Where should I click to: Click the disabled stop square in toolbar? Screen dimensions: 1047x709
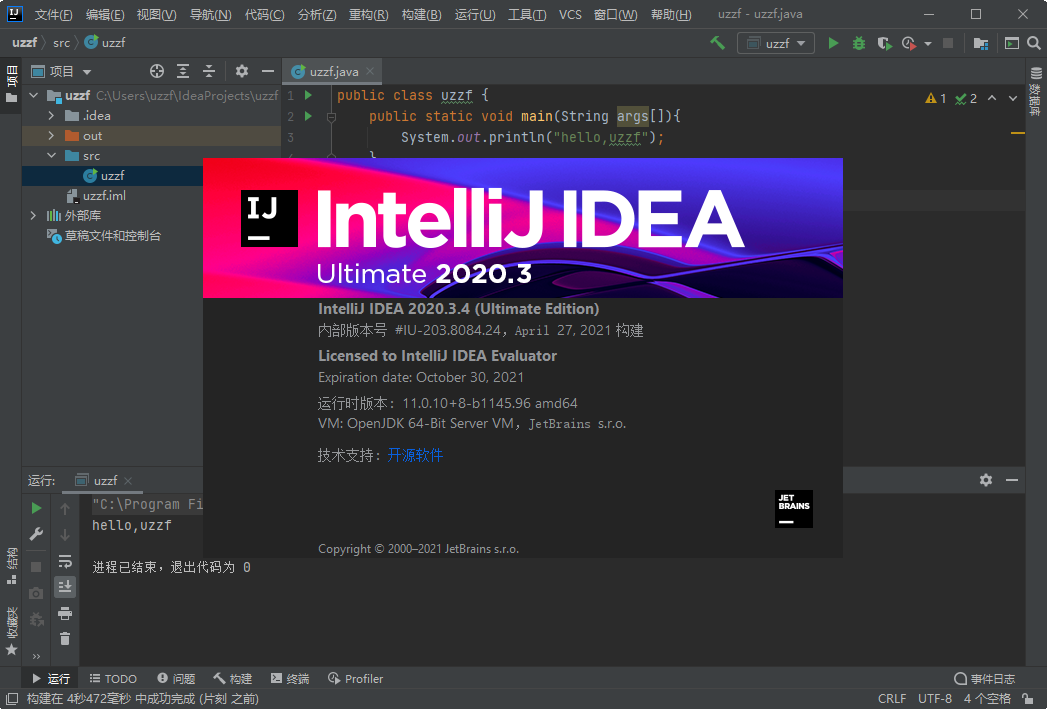tap(948, 43)
